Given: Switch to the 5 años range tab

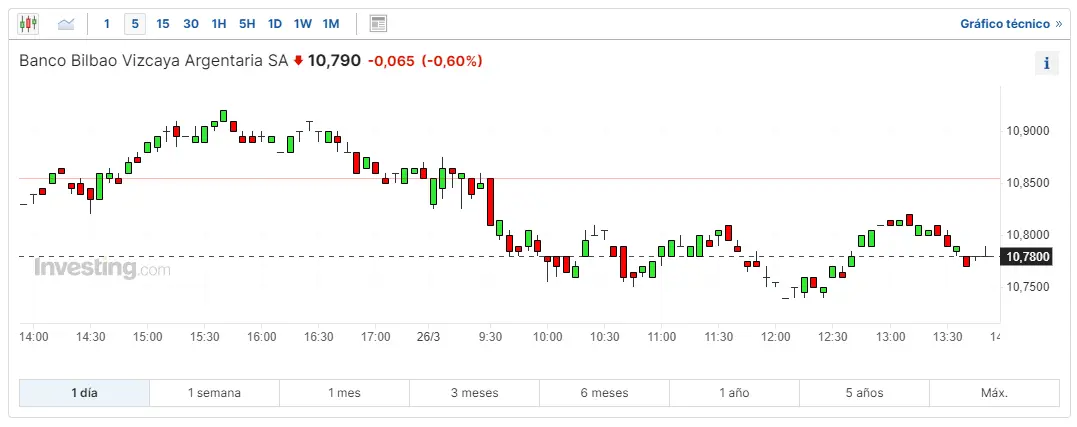Looking at the screenshot, I should tap(865, 393).
